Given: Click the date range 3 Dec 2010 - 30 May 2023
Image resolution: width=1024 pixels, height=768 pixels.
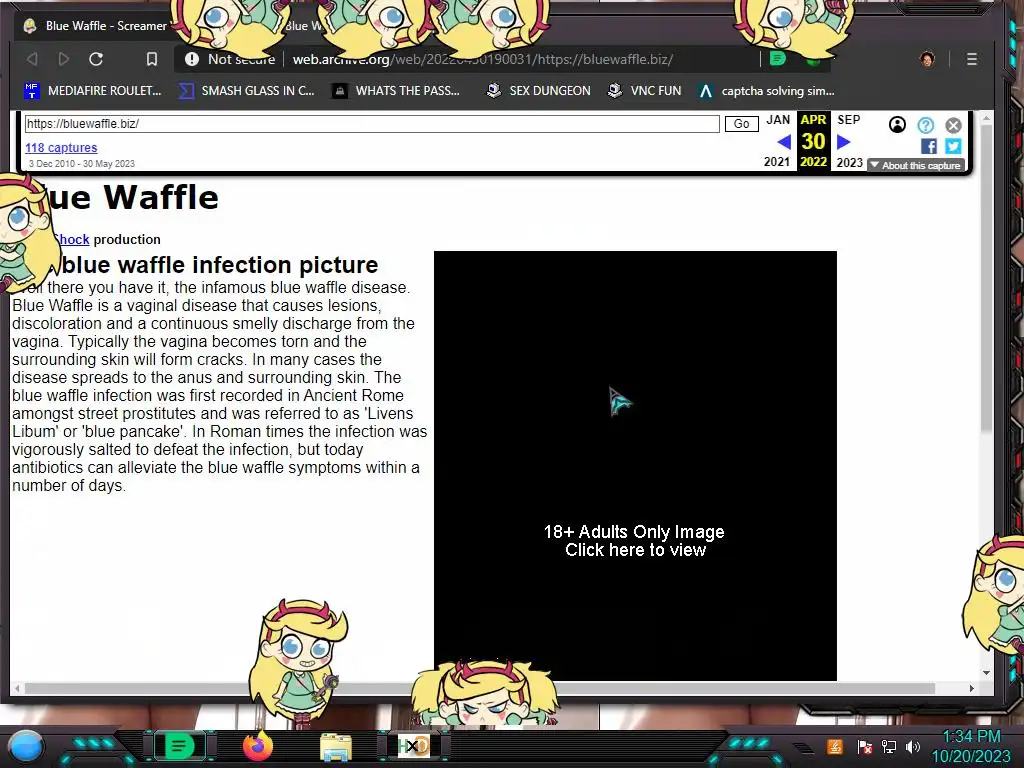Looking at the screenshot, I should coord(82,164).
